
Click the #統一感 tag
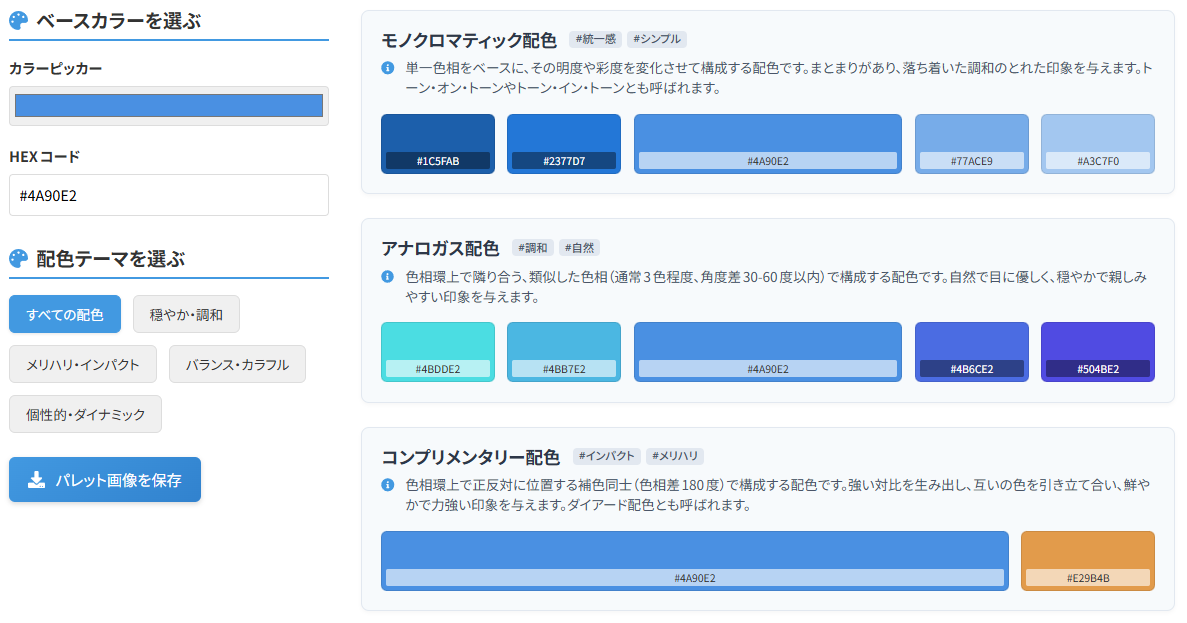point(594,39)
